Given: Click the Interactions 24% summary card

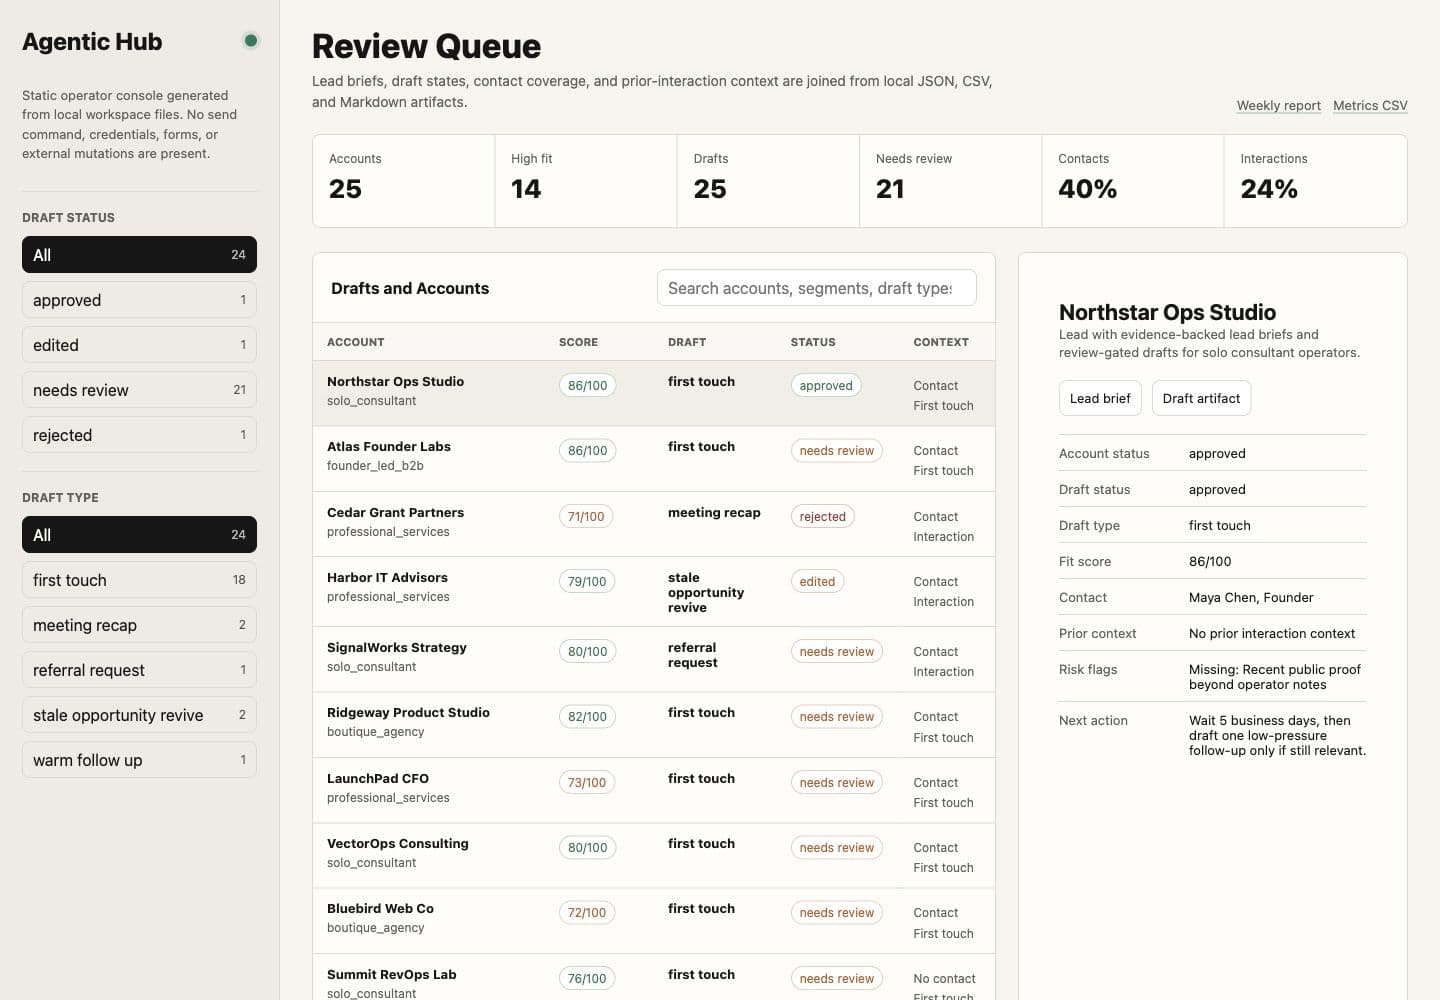Looking at the screenshot, I should tap(1315, 181).
